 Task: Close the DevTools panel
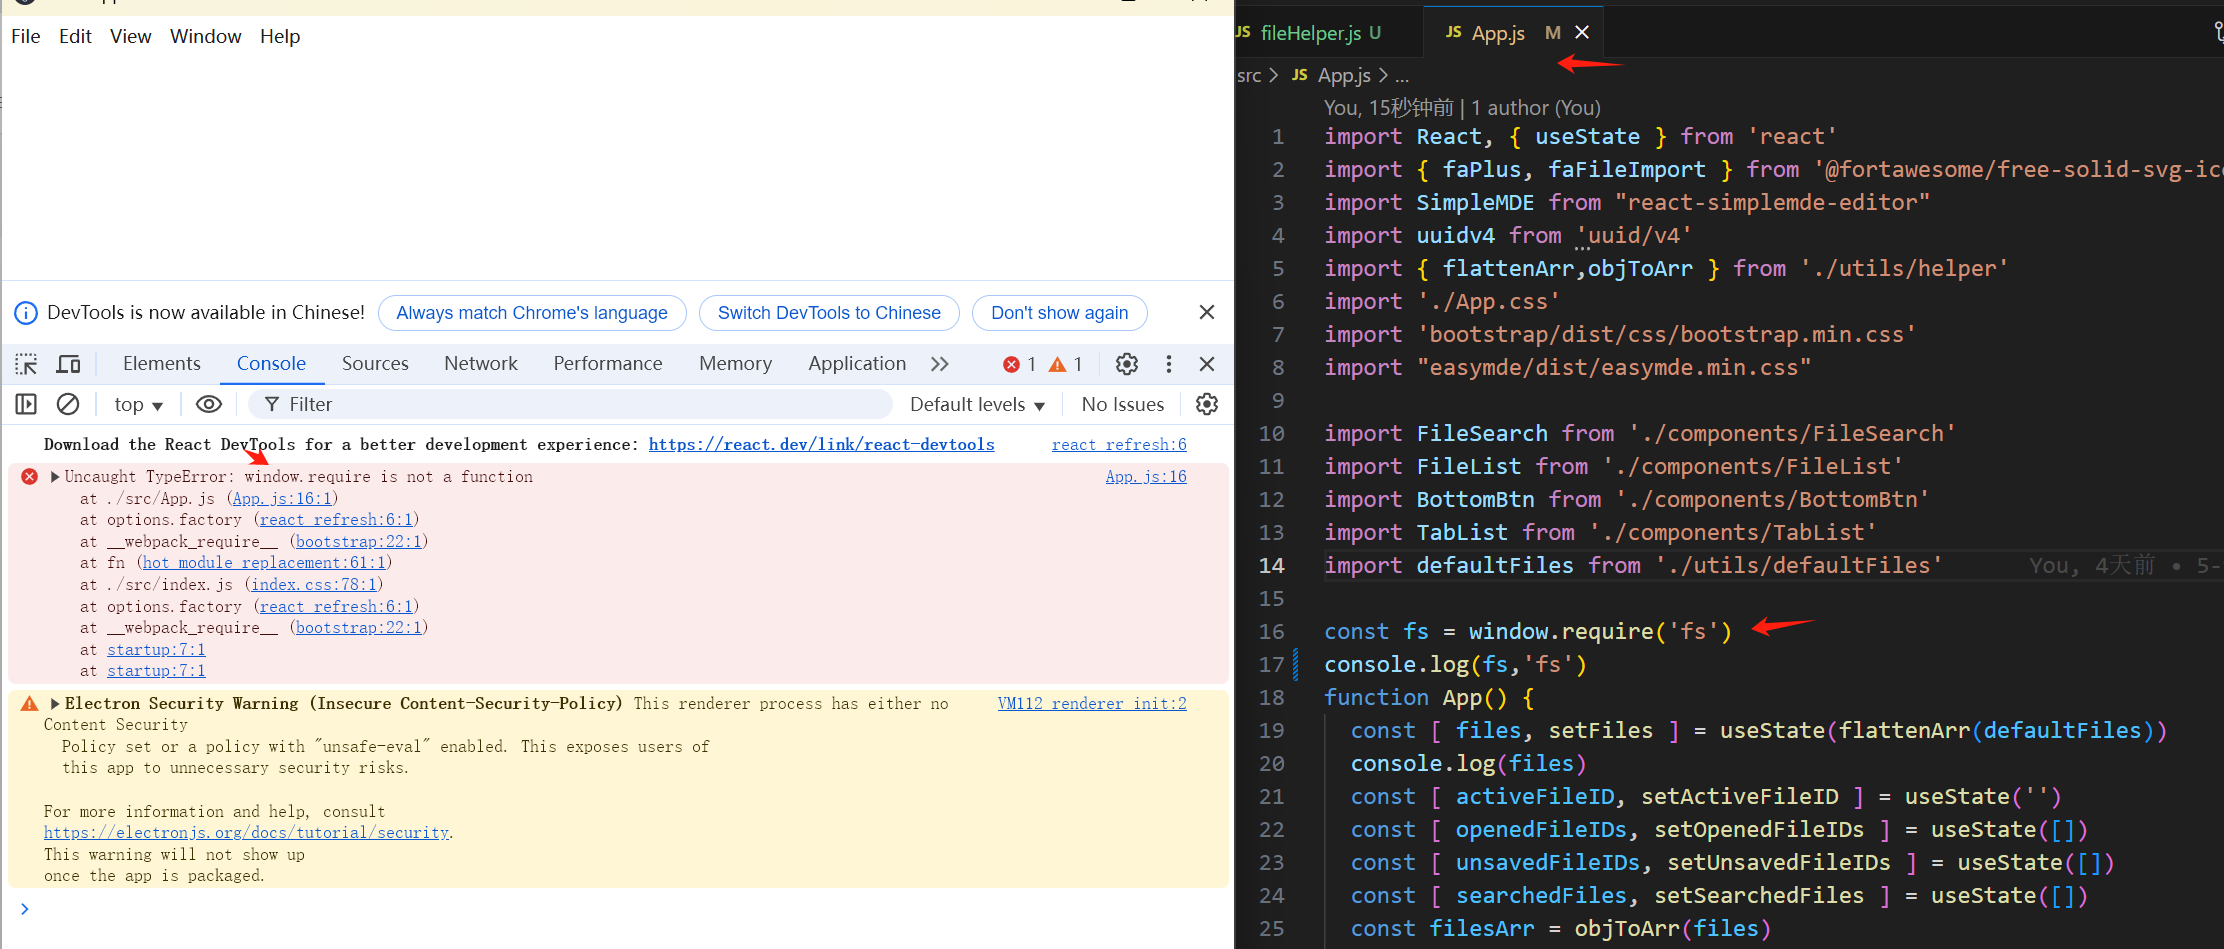click(1207, 364)
